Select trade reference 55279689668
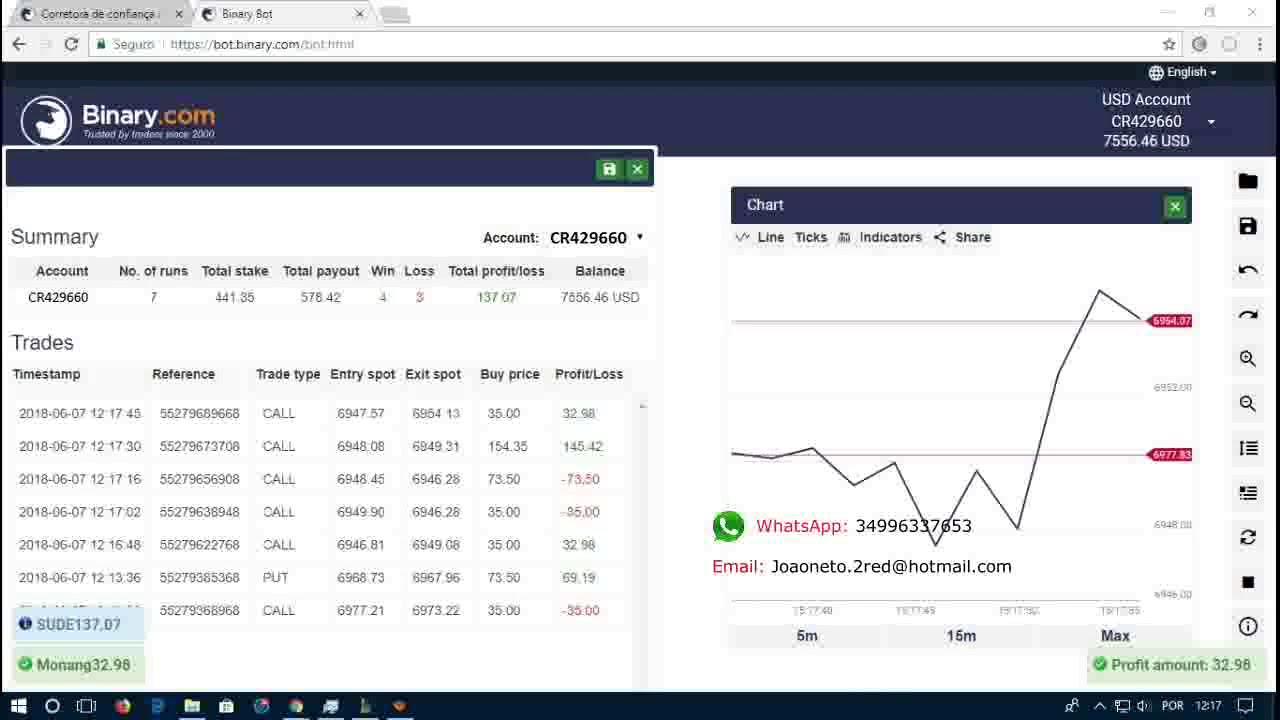Image resolution: width=1280 pixels, height=720 pixels. 200,413
